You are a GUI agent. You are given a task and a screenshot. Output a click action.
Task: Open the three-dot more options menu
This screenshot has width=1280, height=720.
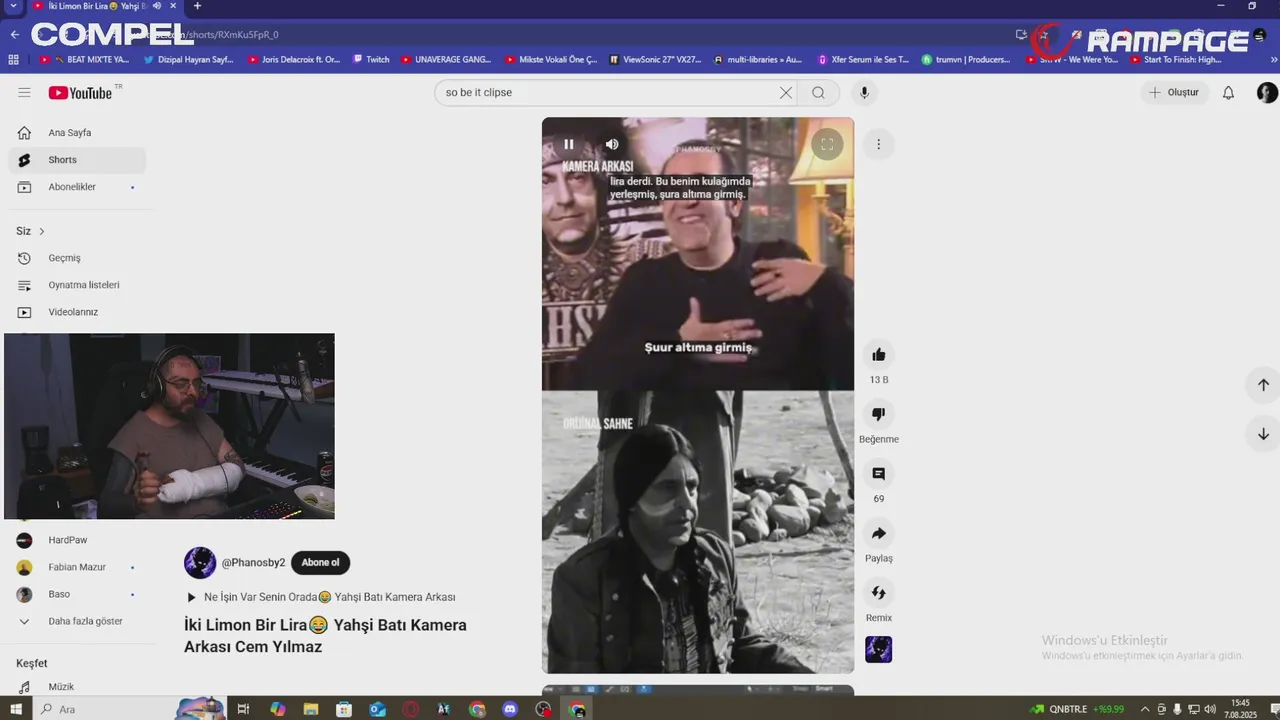pos(878,144)
